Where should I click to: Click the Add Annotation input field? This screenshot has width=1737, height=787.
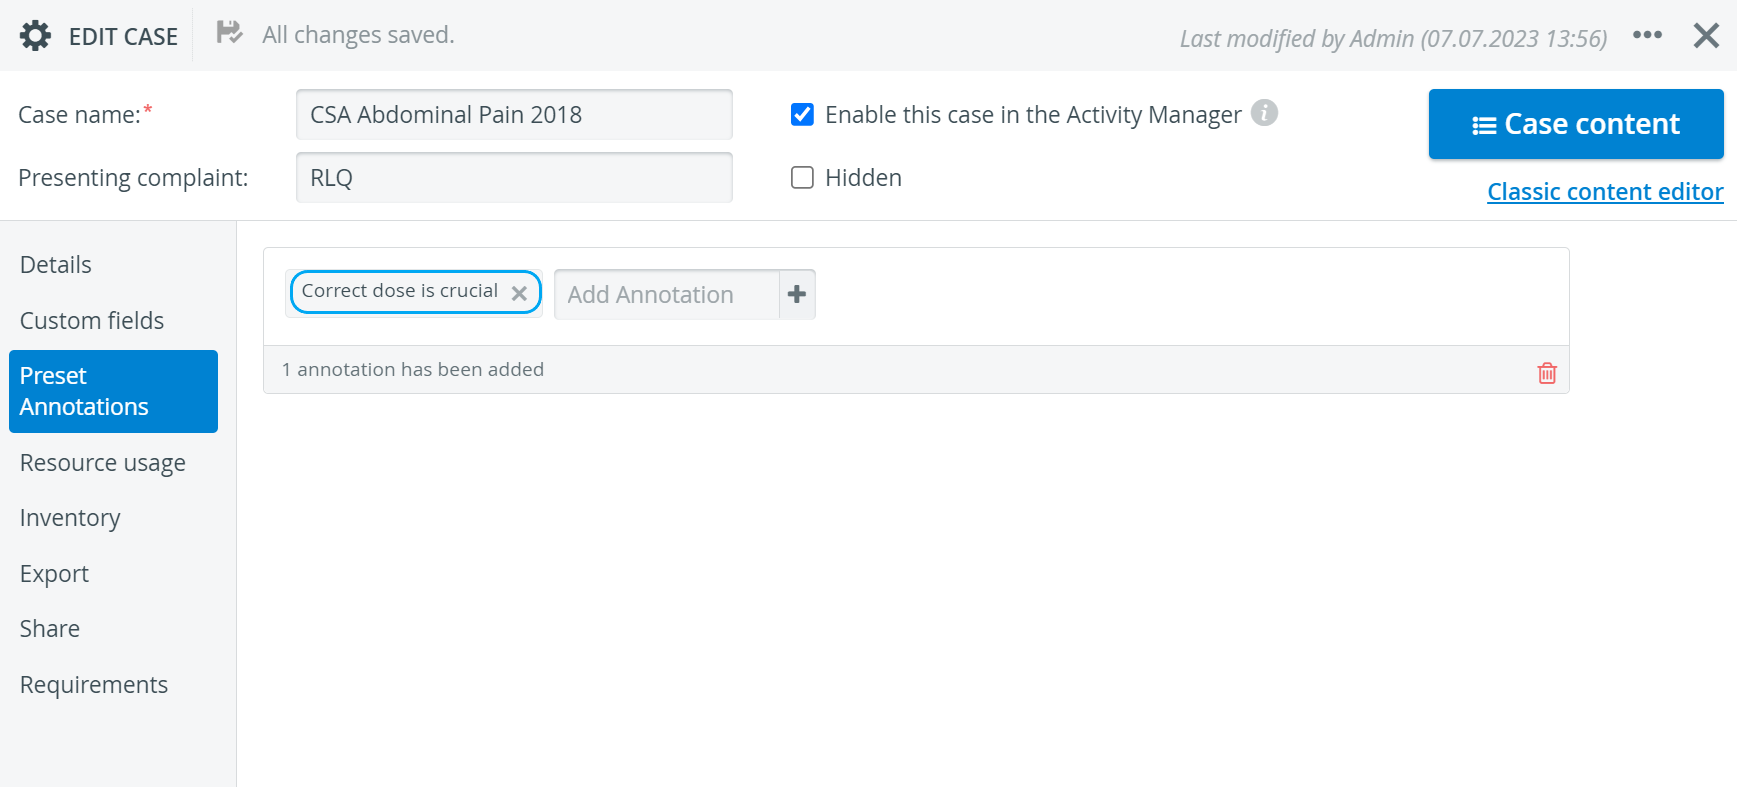pyautogui.click(x=667, y=294)
